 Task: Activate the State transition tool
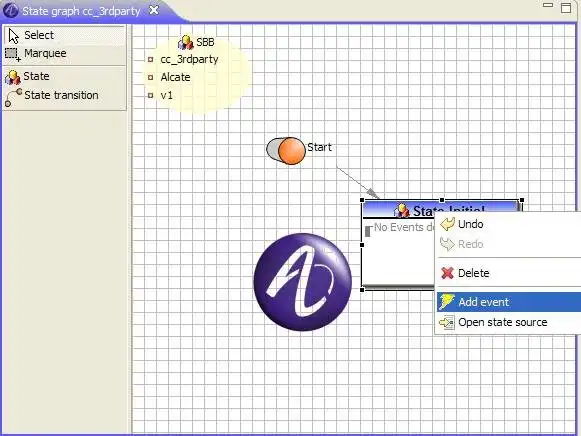[65, 96]
